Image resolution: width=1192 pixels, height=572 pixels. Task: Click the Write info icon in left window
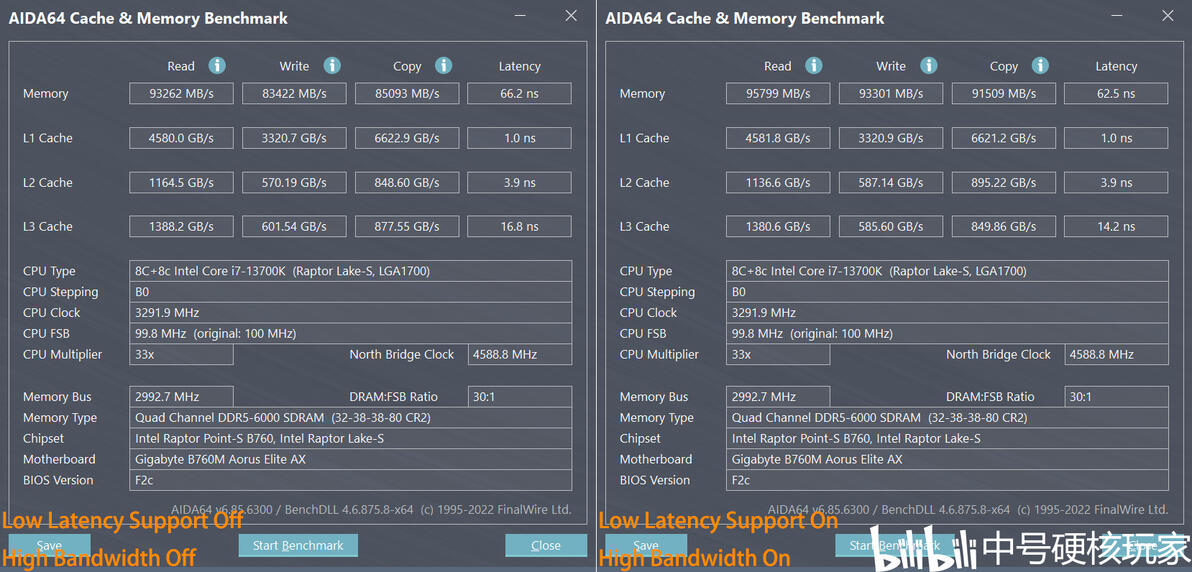(x=331, y=65)
